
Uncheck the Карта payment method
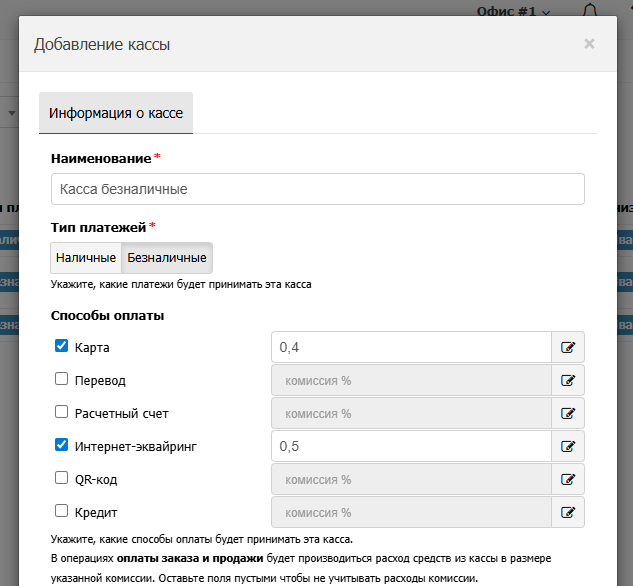[x=61, y=346]
